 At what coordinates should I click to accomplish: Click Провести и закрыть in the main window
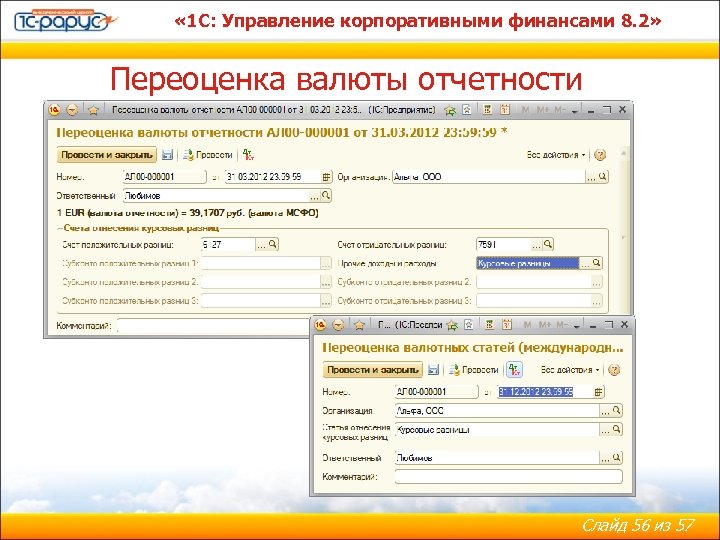107,155
